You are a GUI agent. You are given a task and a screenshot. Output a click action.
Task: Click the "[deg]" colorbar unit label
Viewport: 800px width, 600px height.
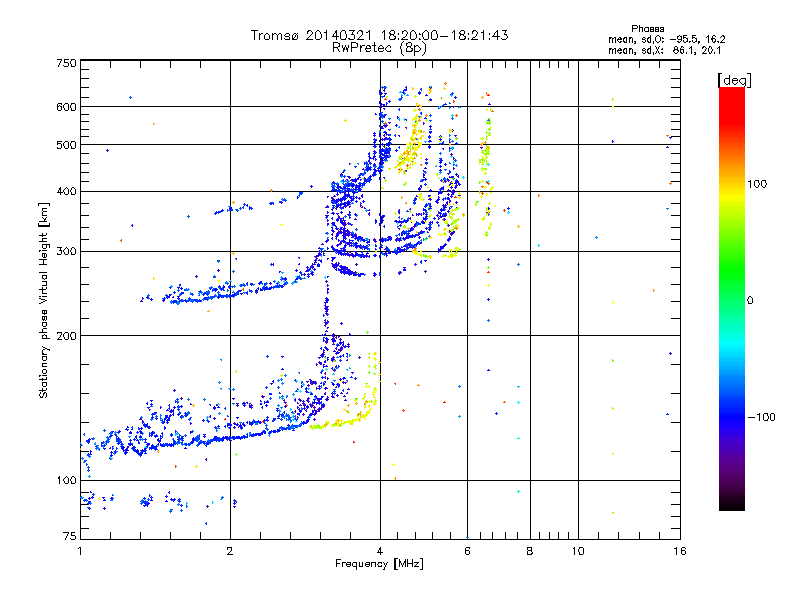734,80
